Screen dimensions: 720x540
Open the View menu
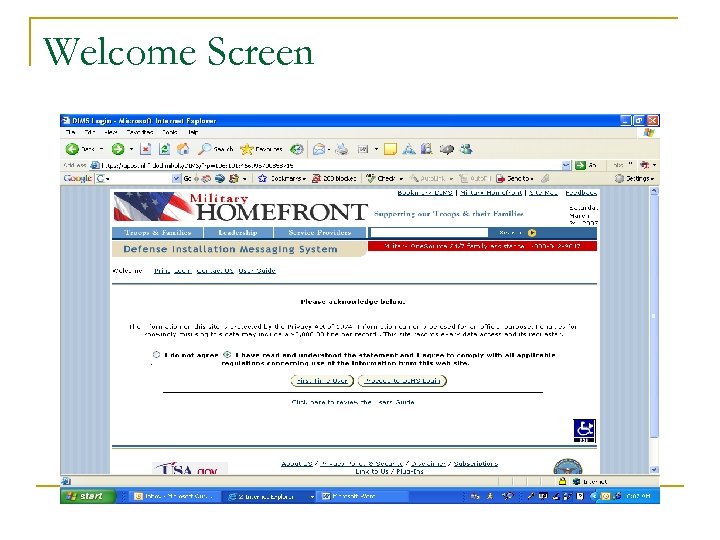coord(111,132)
